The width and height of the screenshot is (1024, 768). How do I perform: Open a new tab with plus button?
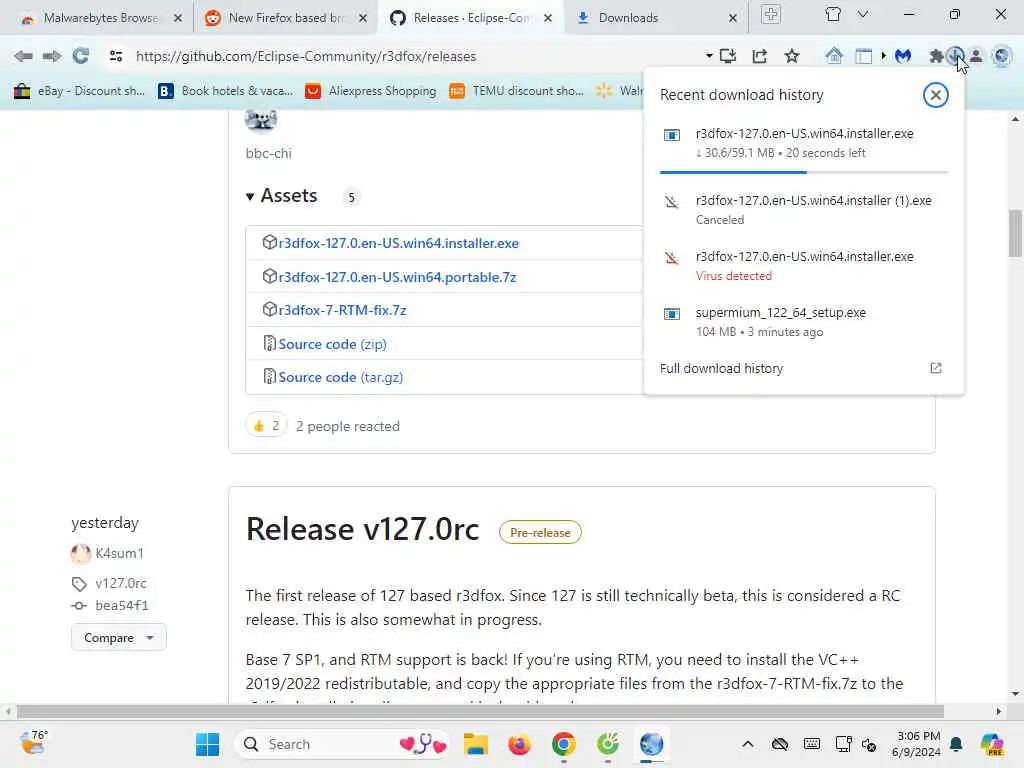[771, 14]
